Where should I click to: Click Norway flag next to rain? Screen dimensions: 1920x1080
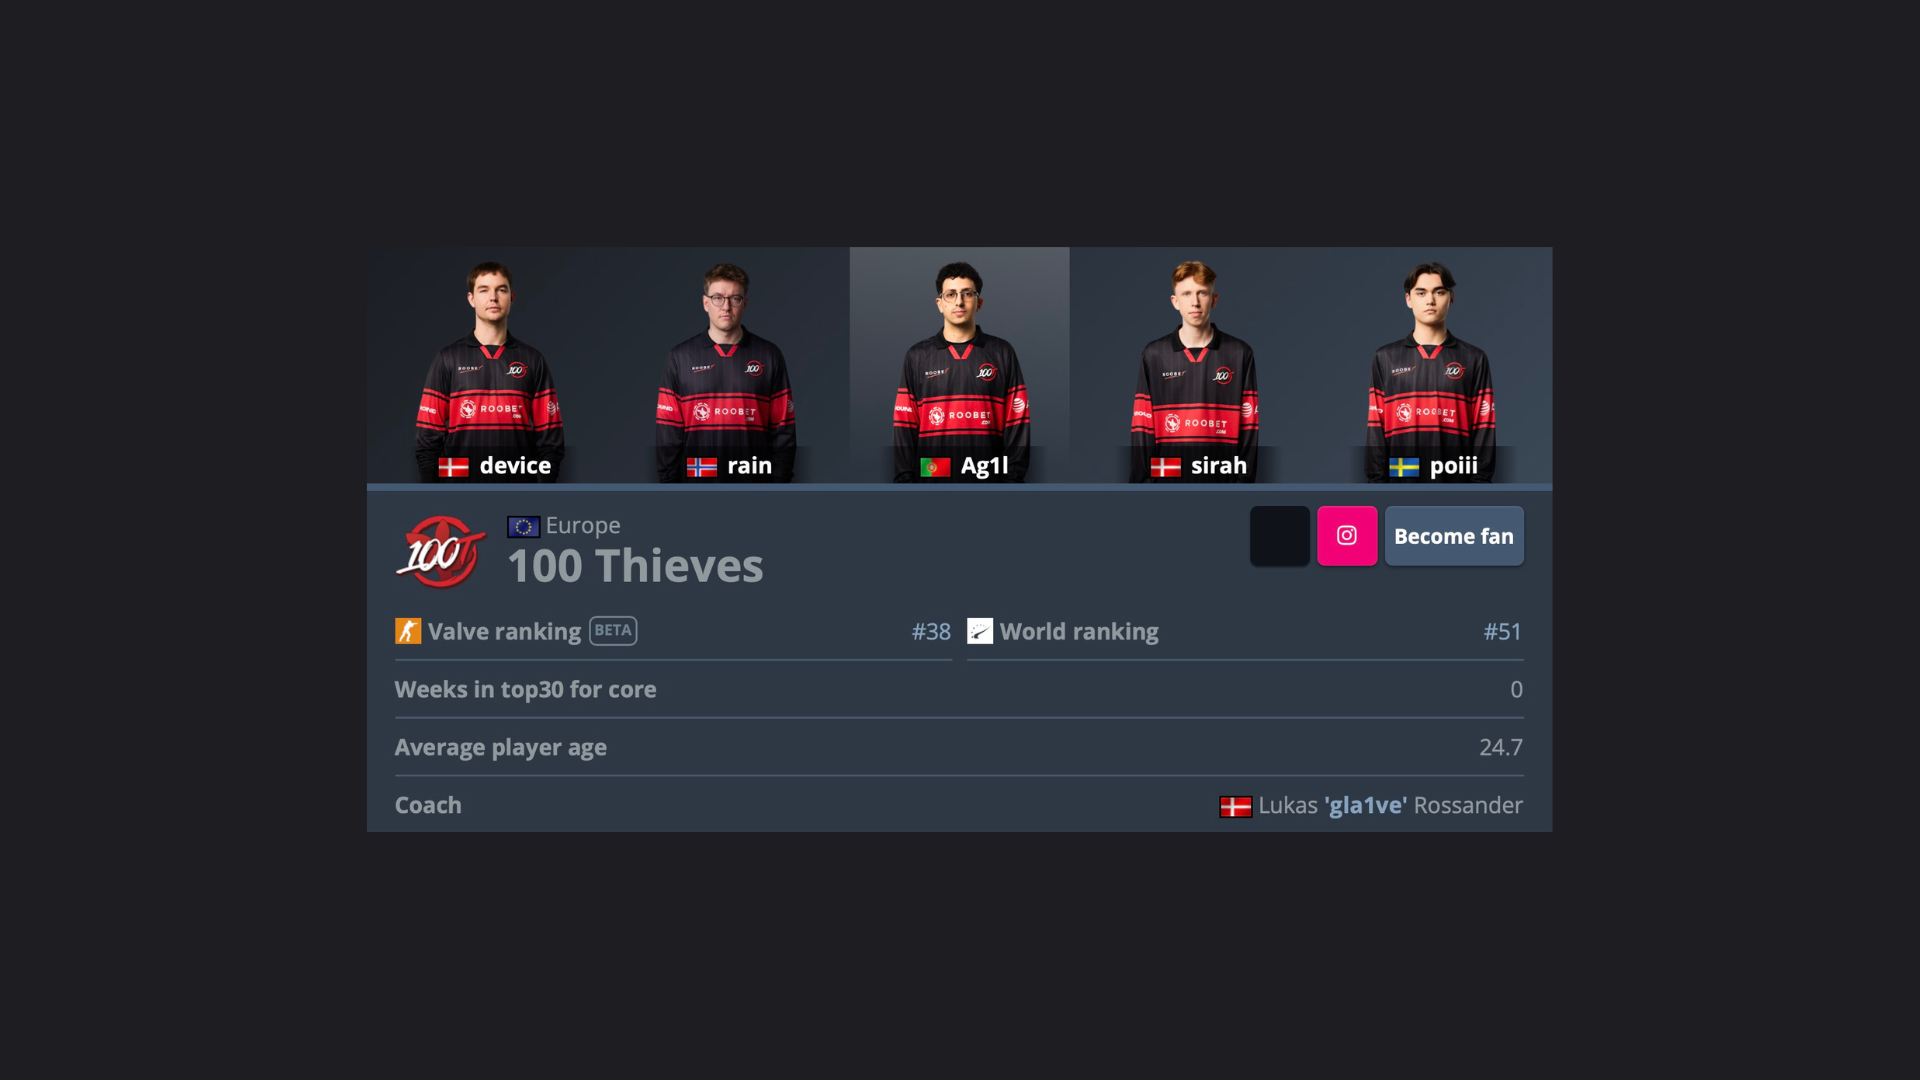point(702,467)
